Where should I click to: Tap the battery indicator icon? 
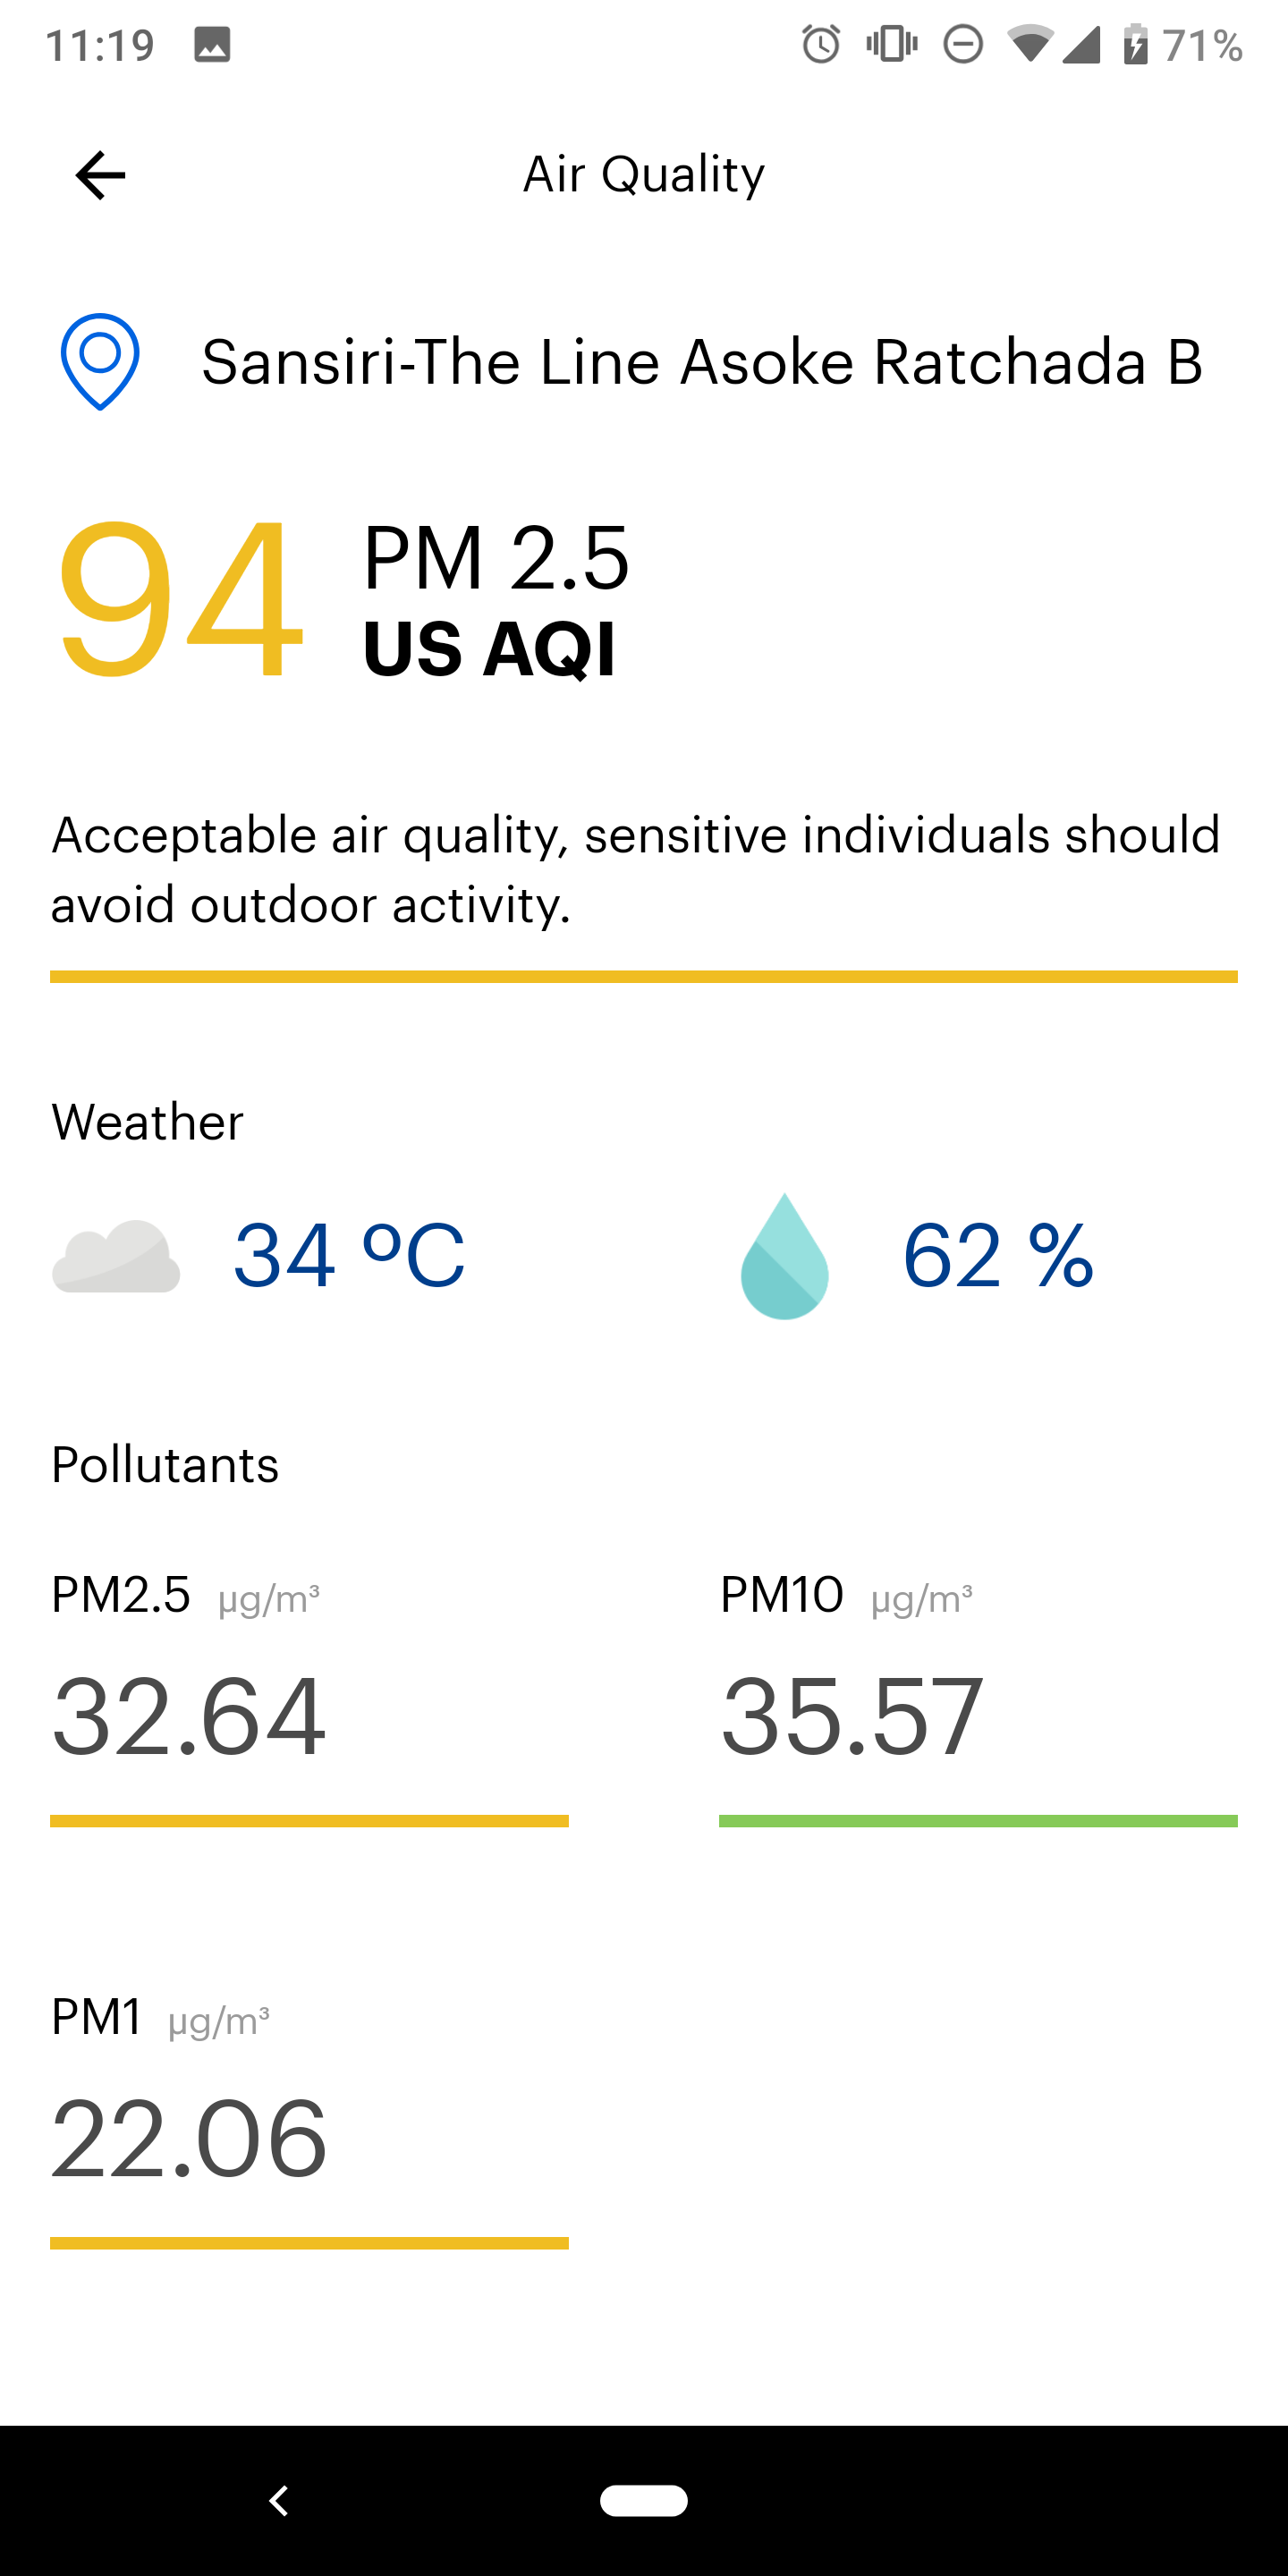point(1135,45)
